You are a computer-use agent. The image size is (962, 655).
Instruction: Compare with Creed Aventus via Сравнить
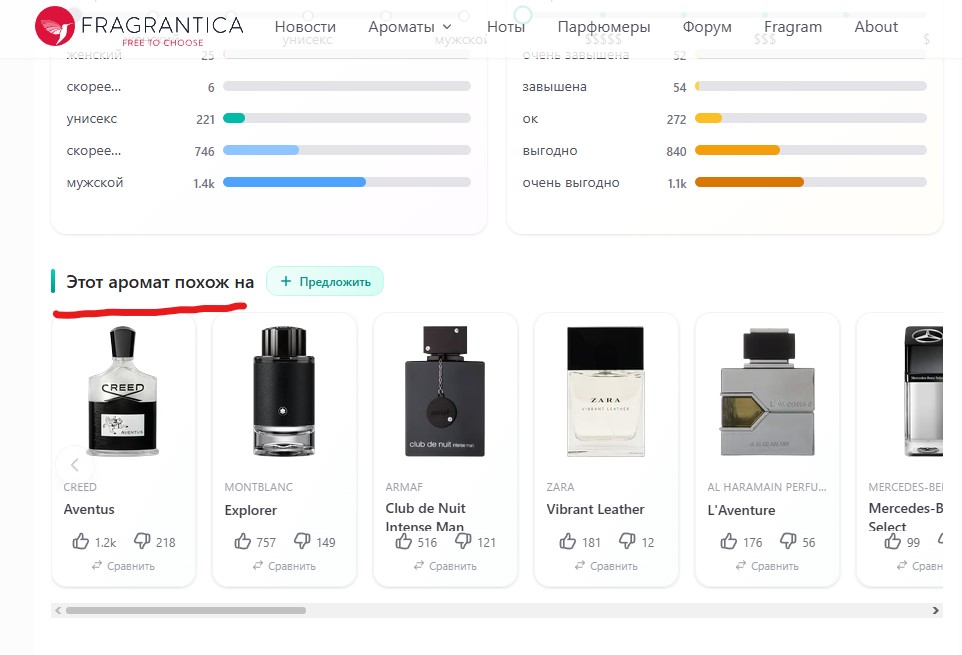(123, 566)
